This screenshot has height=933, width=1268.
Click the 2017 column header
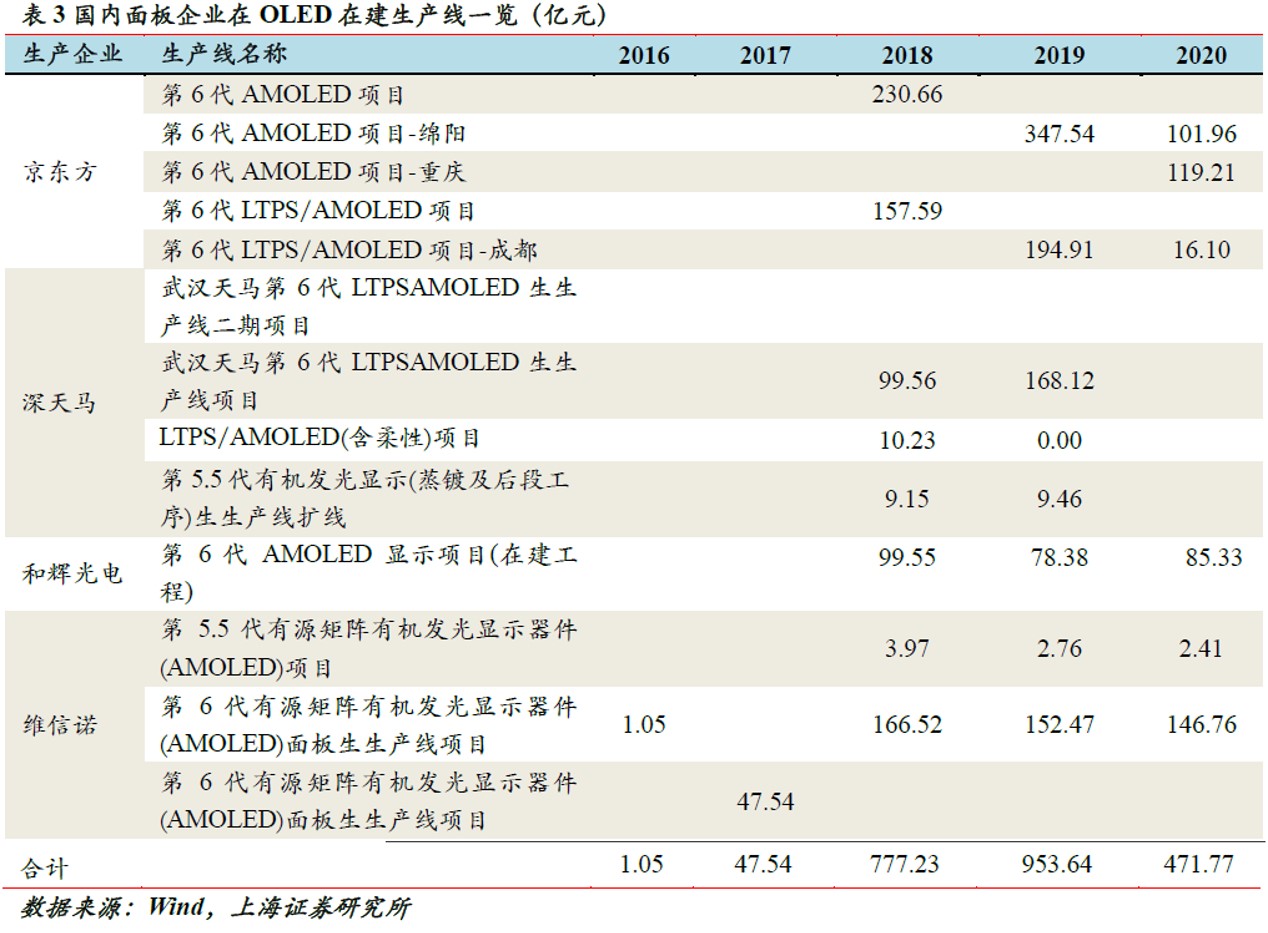coord(765,55)
